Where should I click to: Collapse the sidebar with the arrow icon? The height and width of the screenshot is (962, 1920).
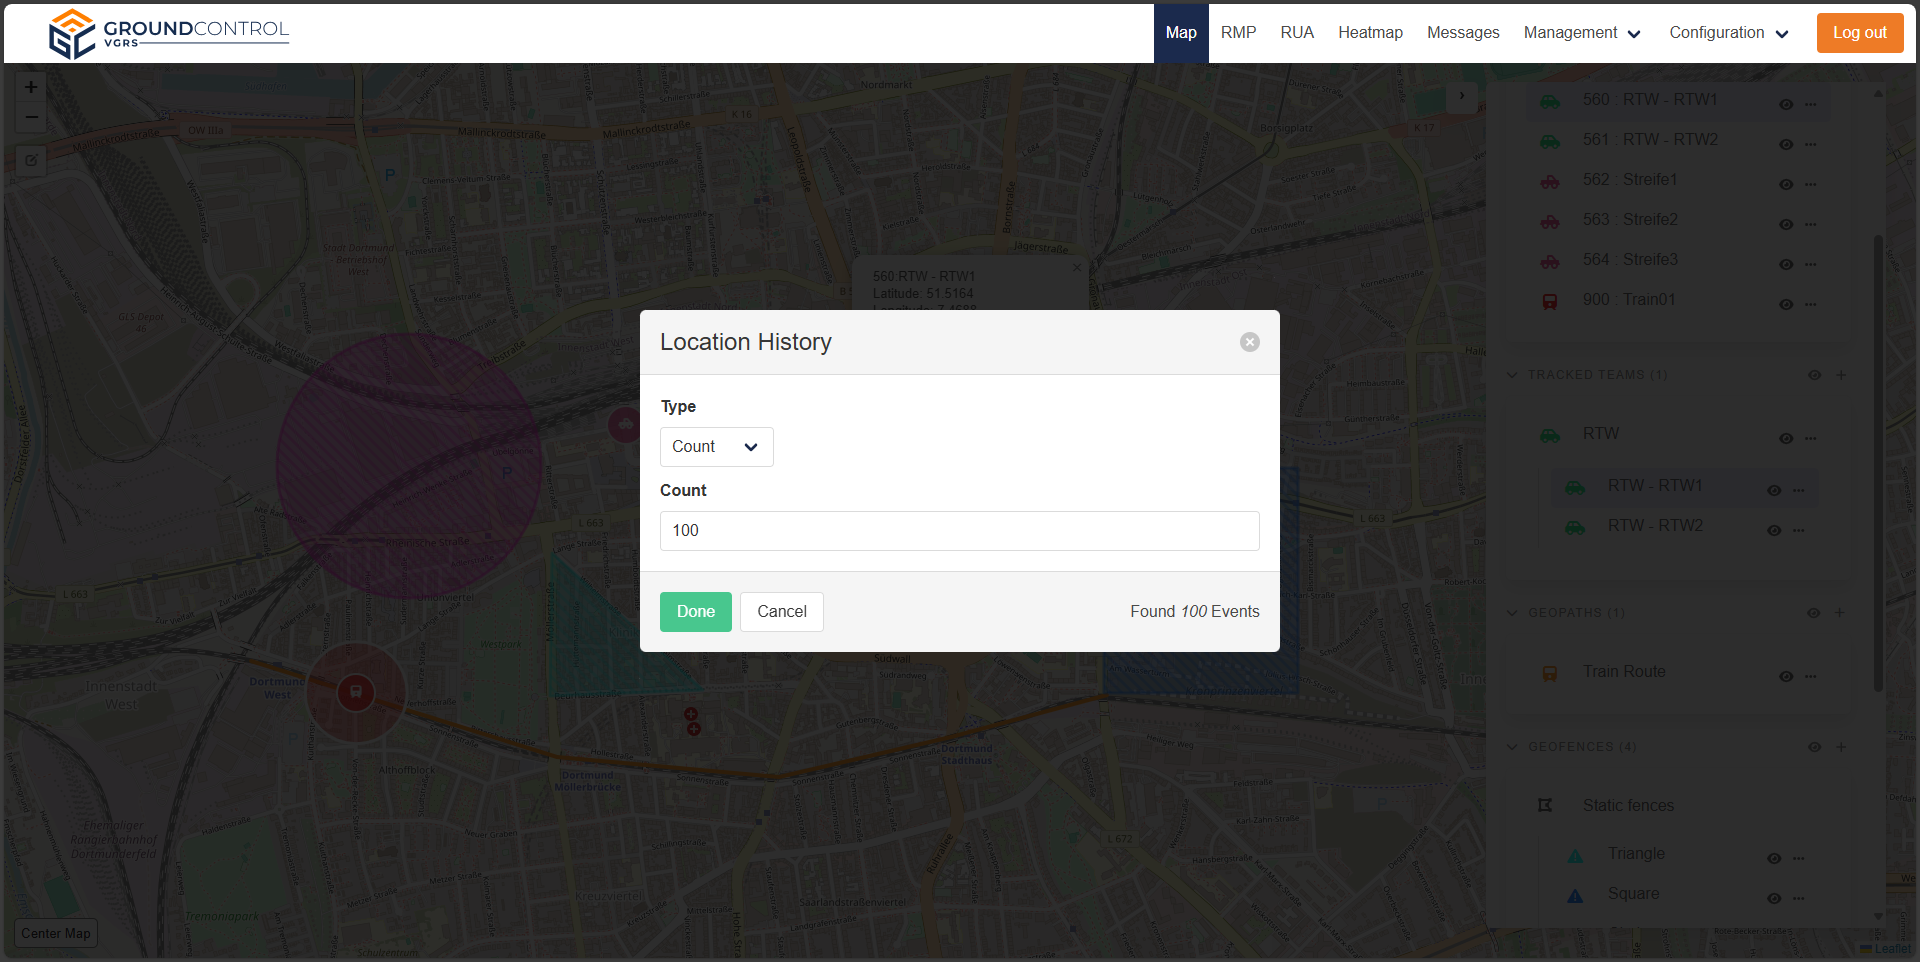(x=1461, y=97)
